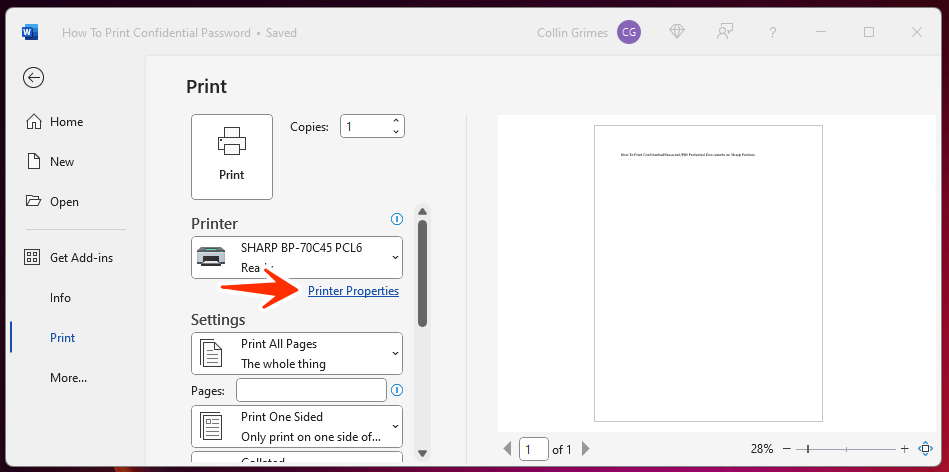The height and width of the screenshot is (472, 949).
Task: Open Printer Properties link
Action: (x=353, y=291)
